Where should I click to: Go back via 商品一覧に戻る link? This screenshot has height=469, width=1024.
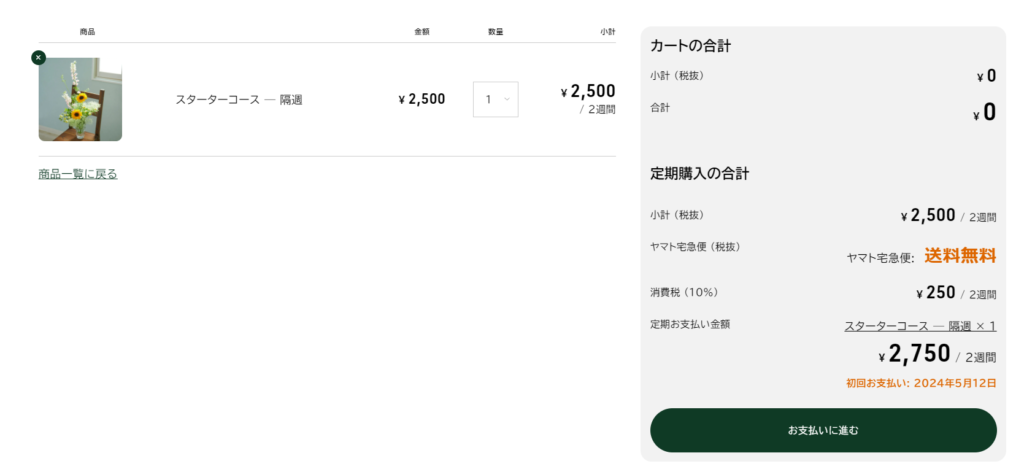coord(78,174)
